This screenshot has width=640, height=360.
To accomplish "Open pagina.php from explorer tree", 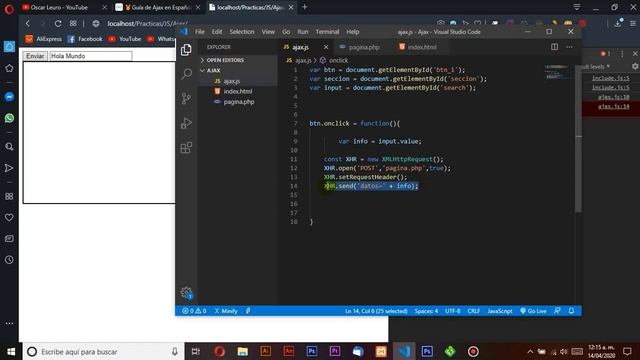I will point(239,102).
